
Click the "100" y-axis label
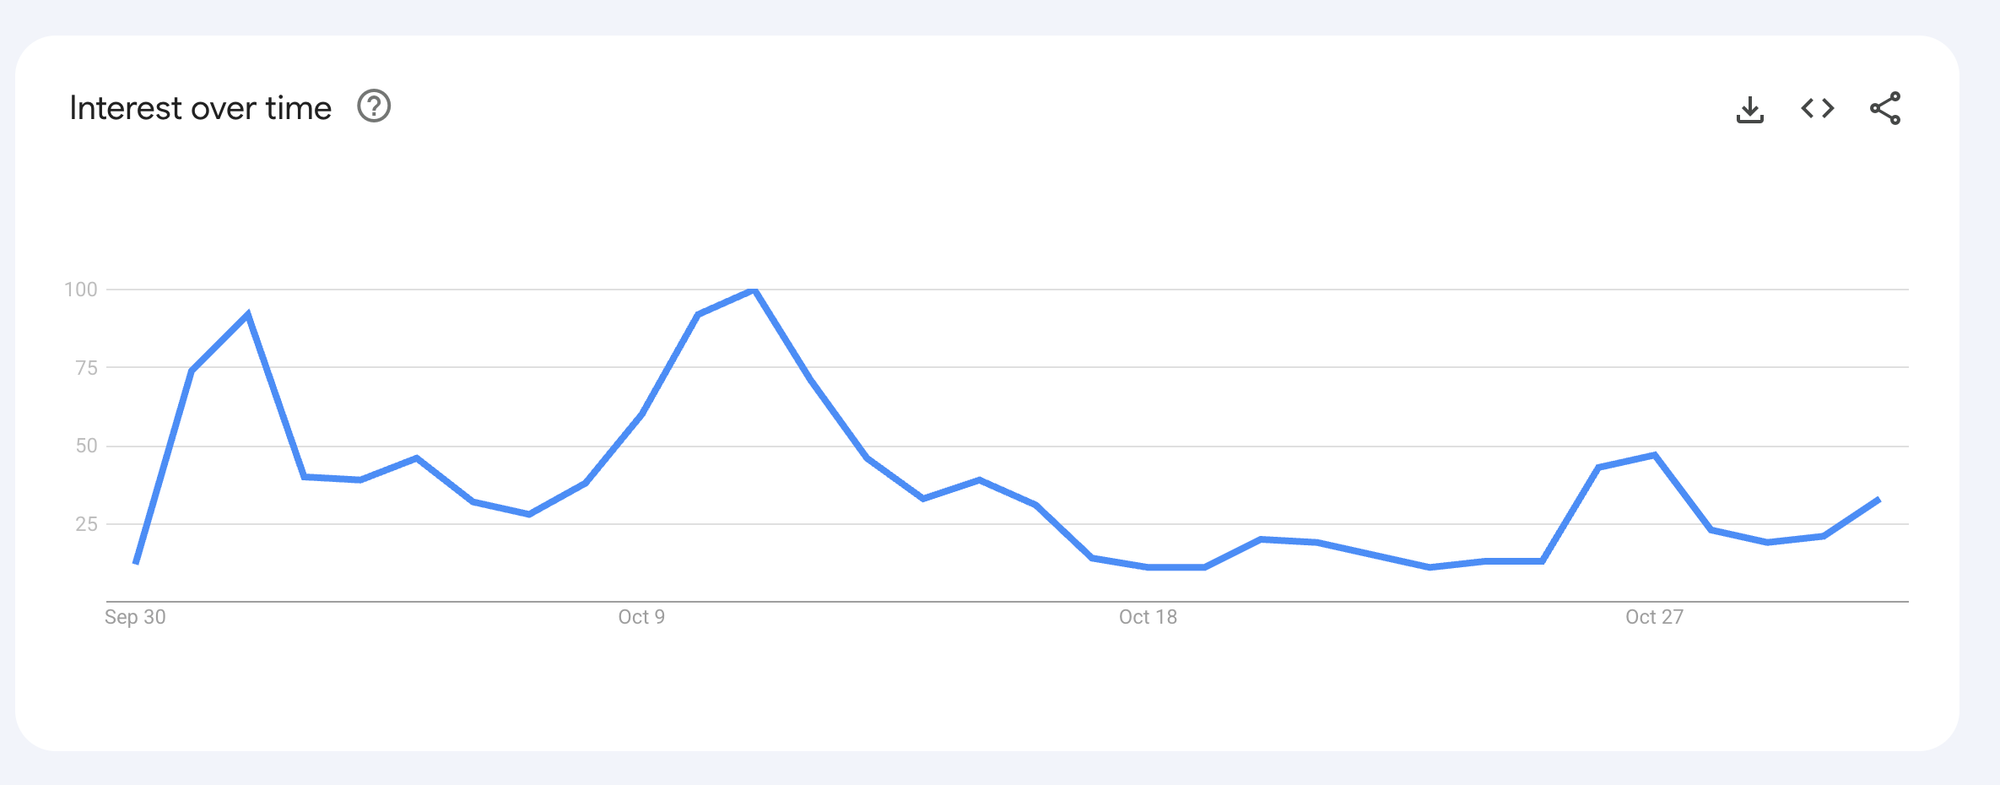tap(81, 290)
